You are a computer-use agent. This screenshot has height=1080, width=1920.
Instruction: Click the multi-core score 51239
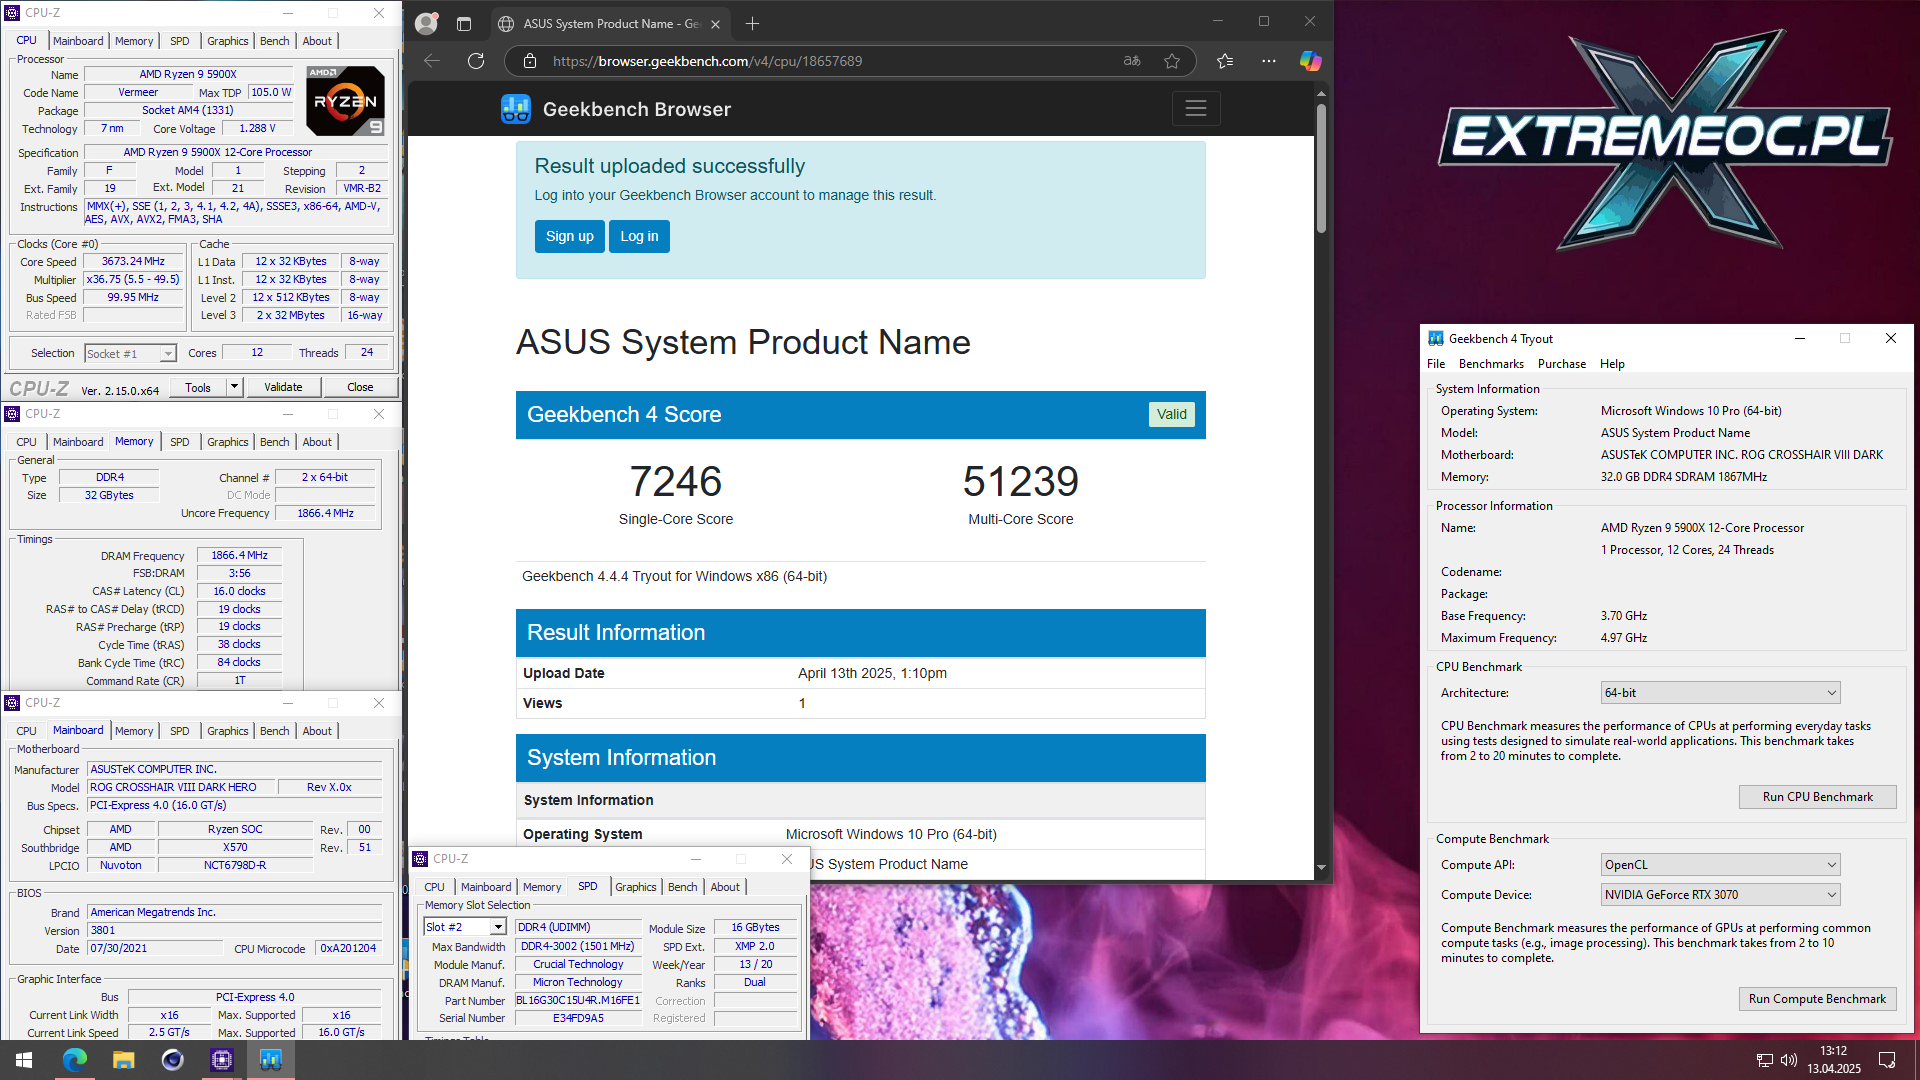pos(1020,482)
